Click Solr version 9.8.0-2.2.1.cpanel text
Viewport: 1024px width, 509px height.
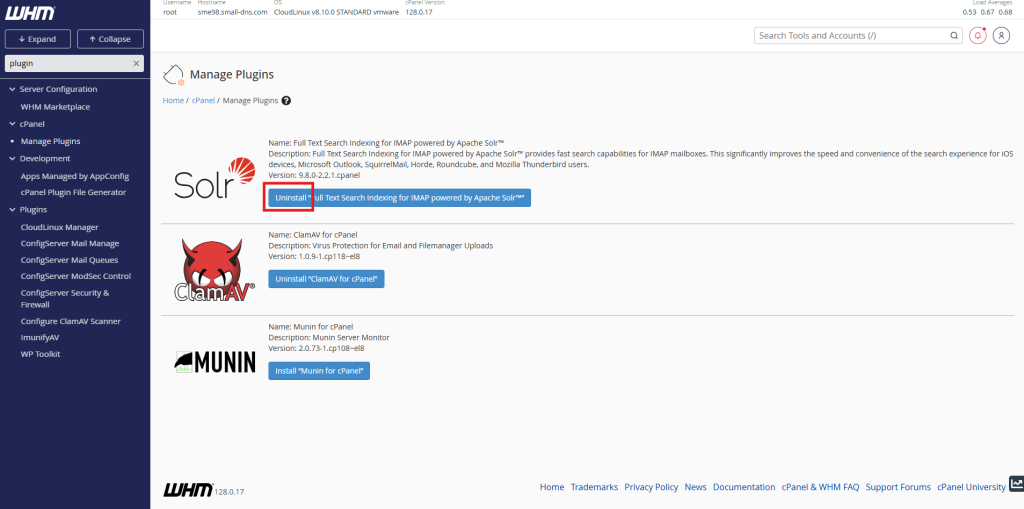point(314,175)
